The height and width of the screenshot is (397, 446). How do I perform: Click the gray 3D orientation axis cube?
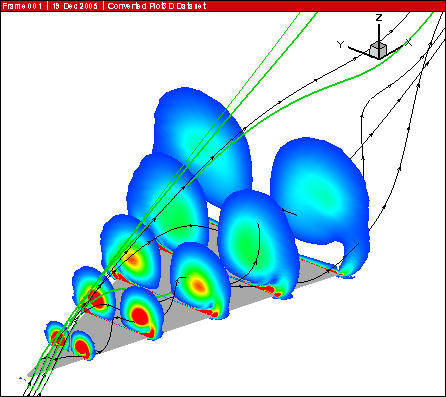(x=378, y=50)
